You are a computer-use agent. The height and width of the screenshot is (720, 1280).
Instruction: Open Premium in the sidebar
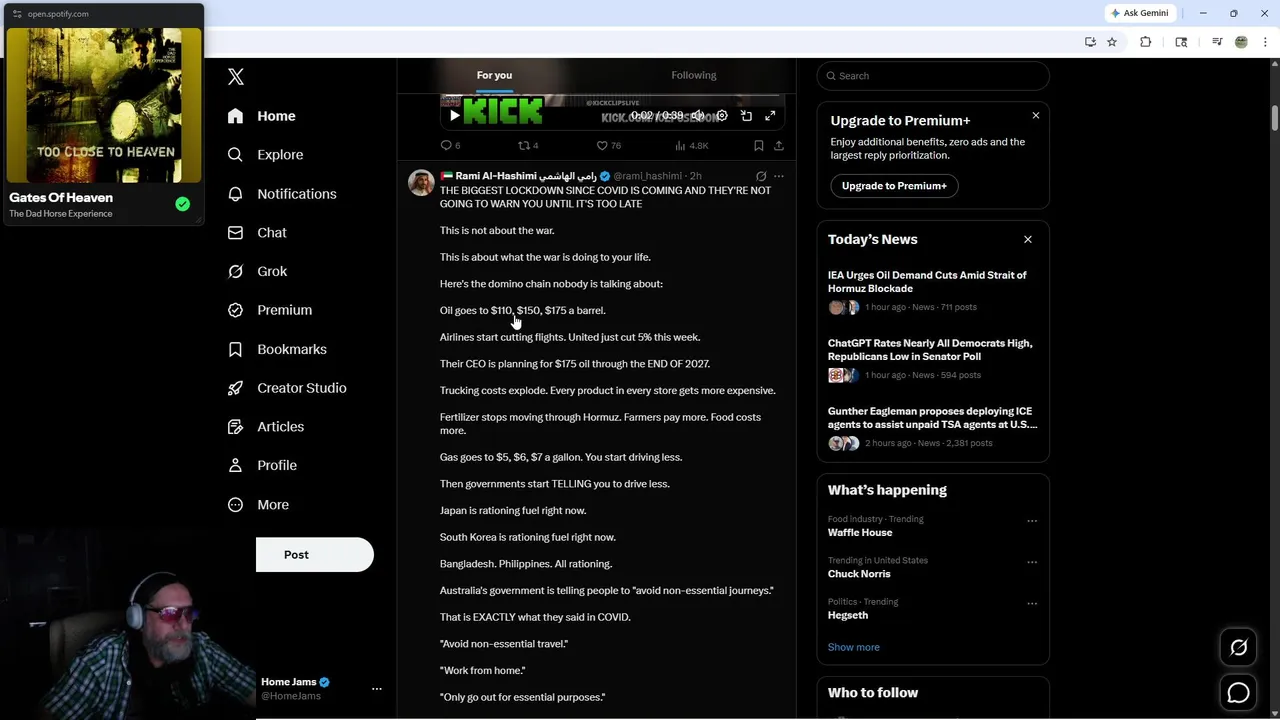(x=270, y=310)
